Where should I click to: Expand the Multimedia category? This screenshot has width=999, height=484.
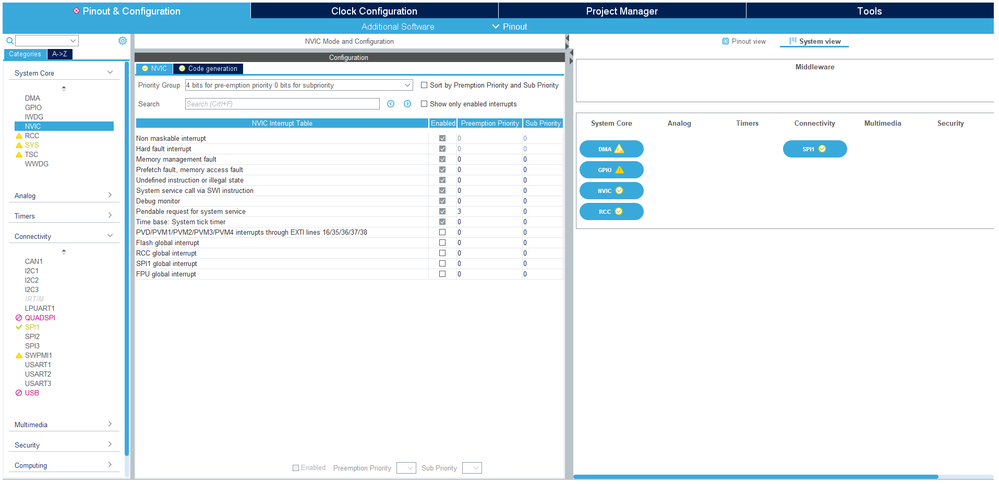[63, 424]
